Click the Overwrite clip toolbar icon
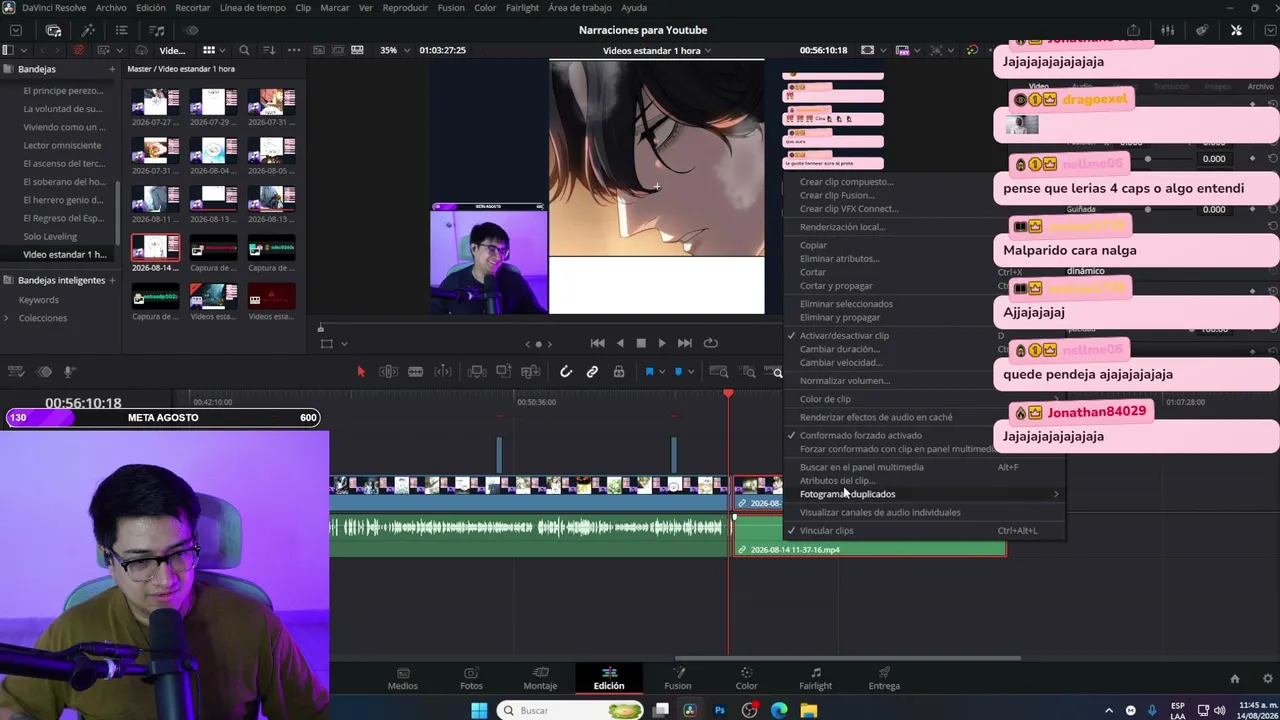This screenshot has width=1280, height=720. (504, 372)
